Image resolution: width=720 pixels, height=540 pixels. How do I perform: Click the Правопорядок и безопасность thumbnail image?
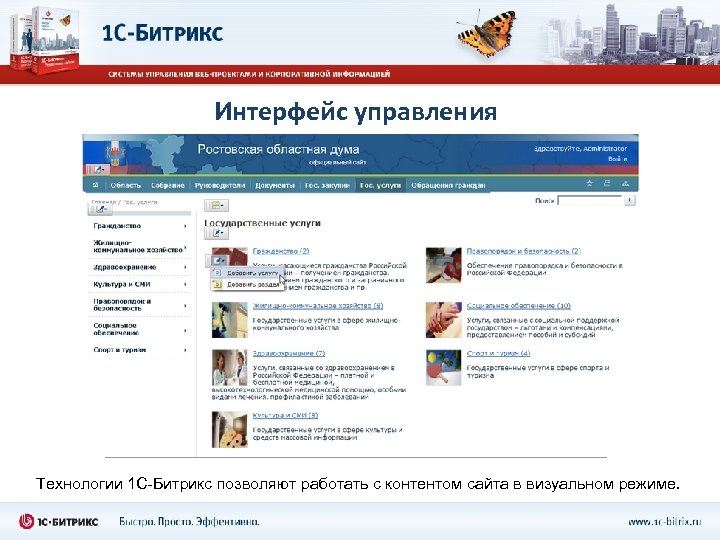click(x=444, y=265)
